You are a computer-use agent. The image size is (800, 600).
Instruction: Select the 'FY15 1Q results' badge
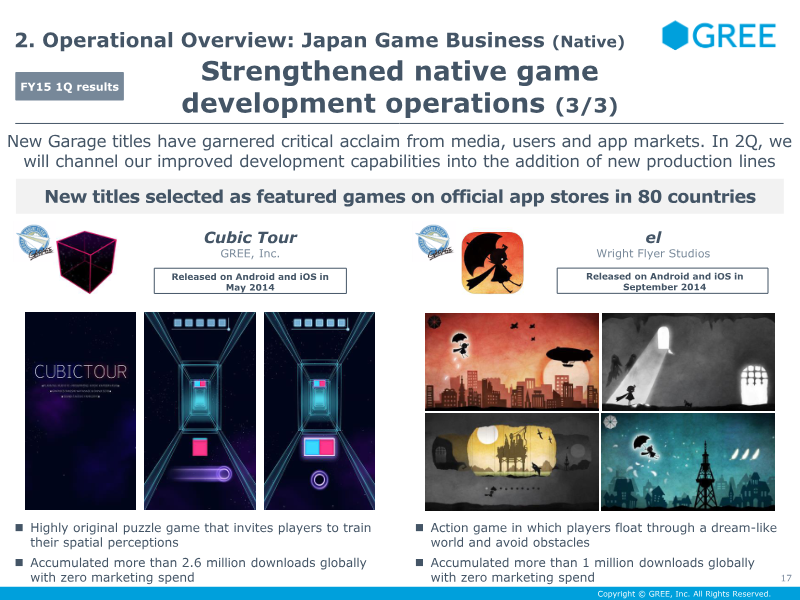tap(70, 87)
